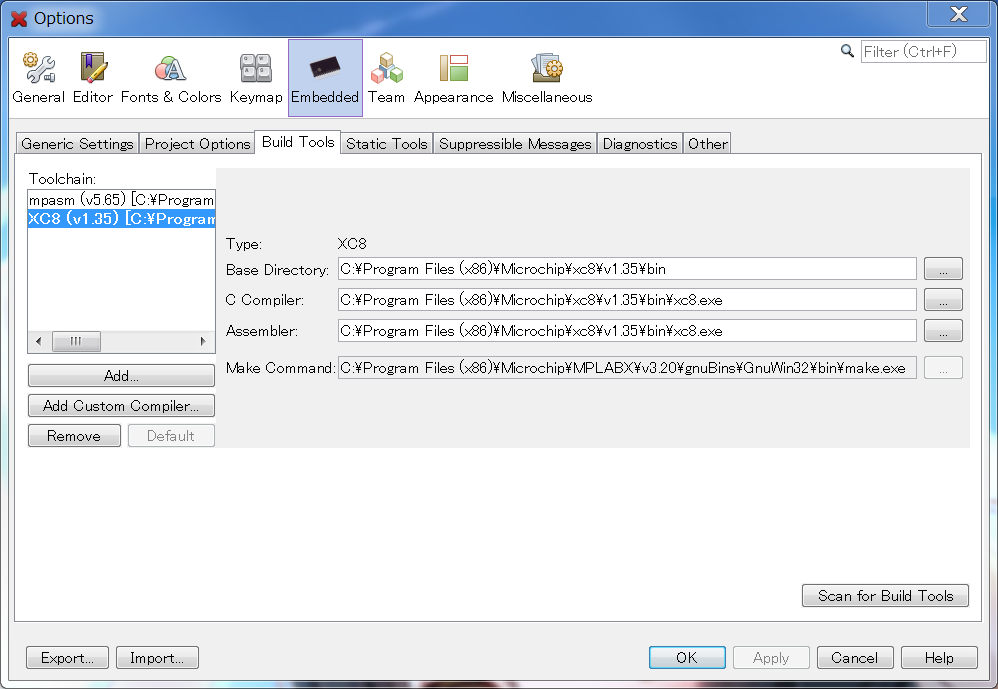998x689 pixels.
Task: Remove the selected toolchain
Action: pos(74,436)
